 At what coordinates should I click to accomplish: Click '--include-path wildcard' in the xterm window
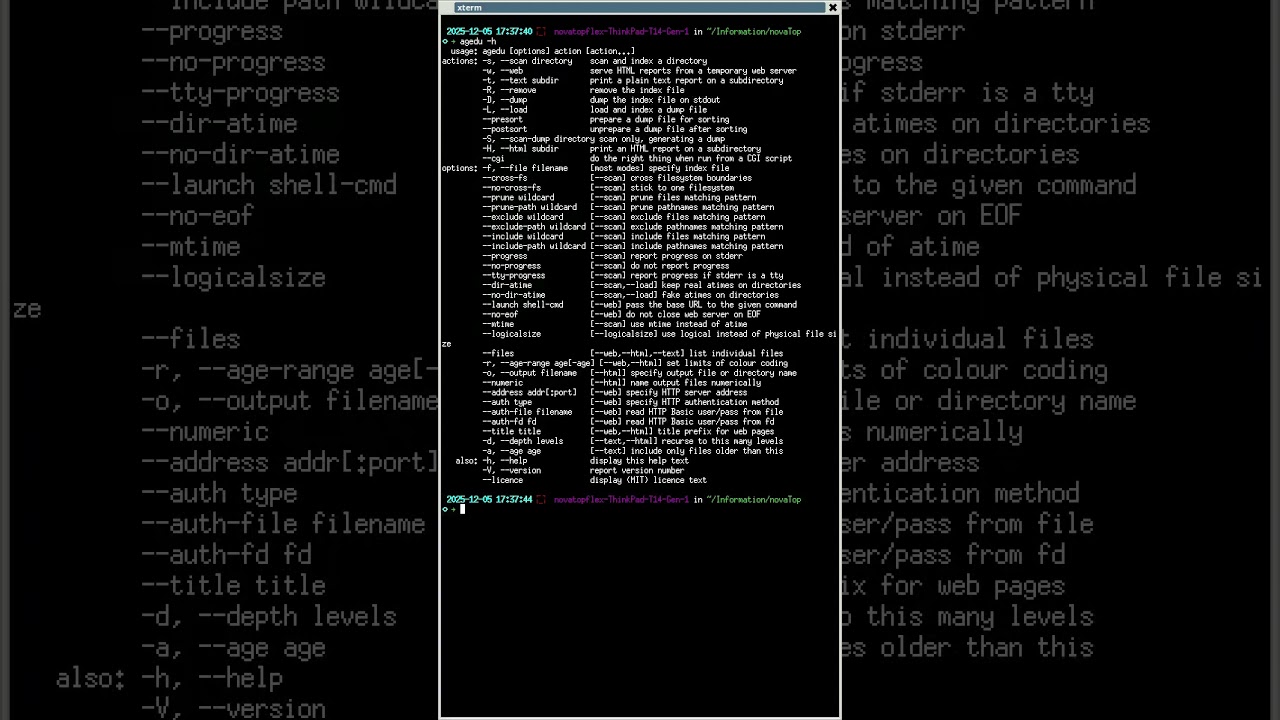[534, 246]
